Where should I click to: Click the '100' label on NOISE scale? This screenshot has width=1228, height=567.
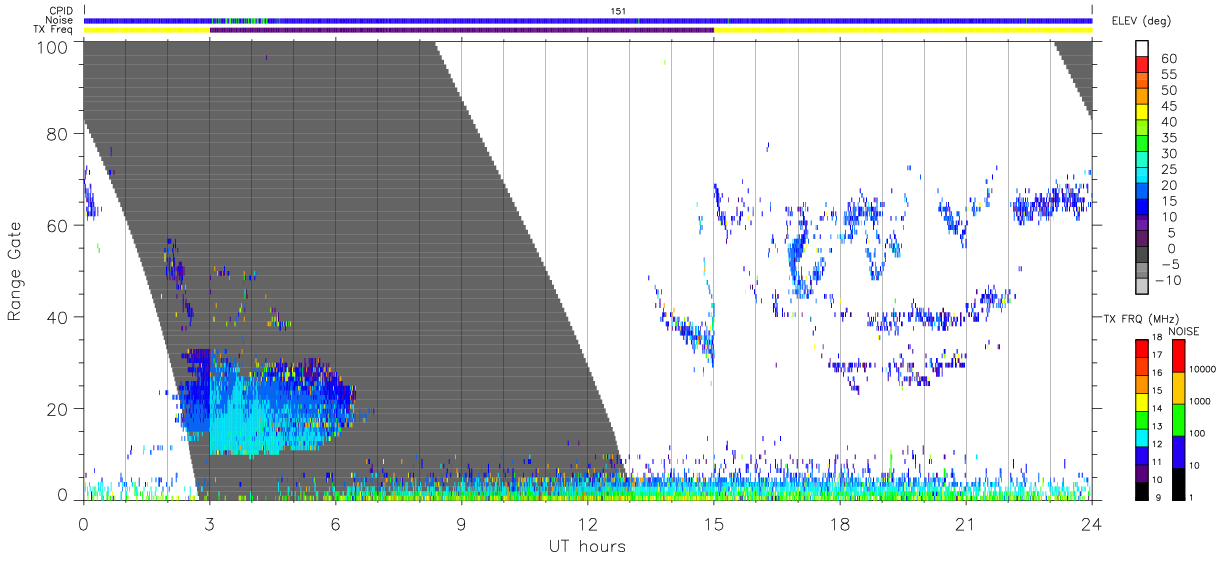click(1199, 435)
